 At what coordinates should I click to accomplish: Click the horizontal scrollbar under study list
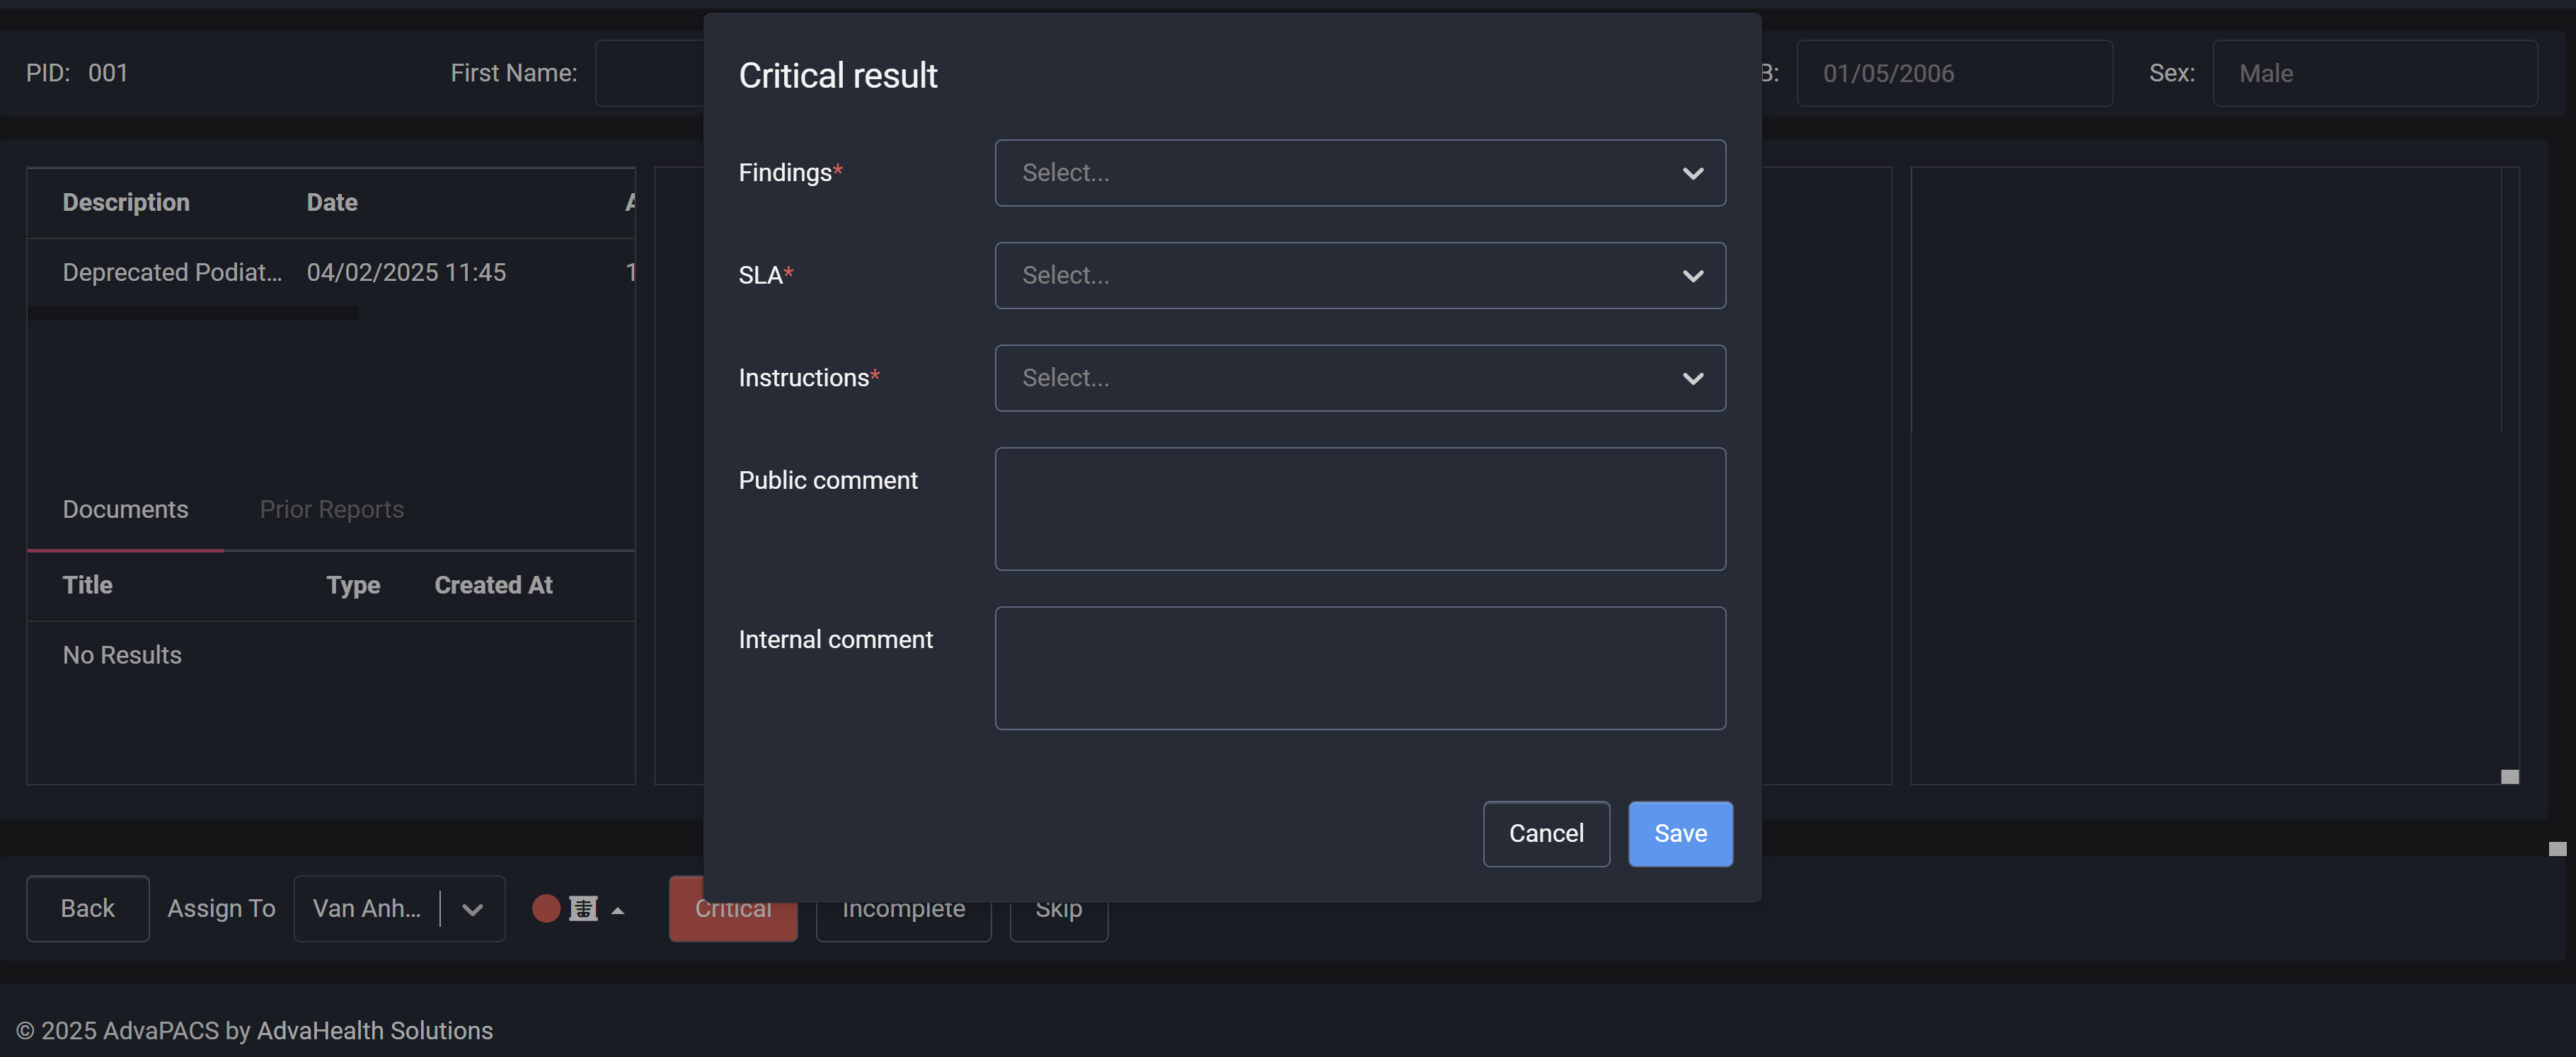click(192, 313)
